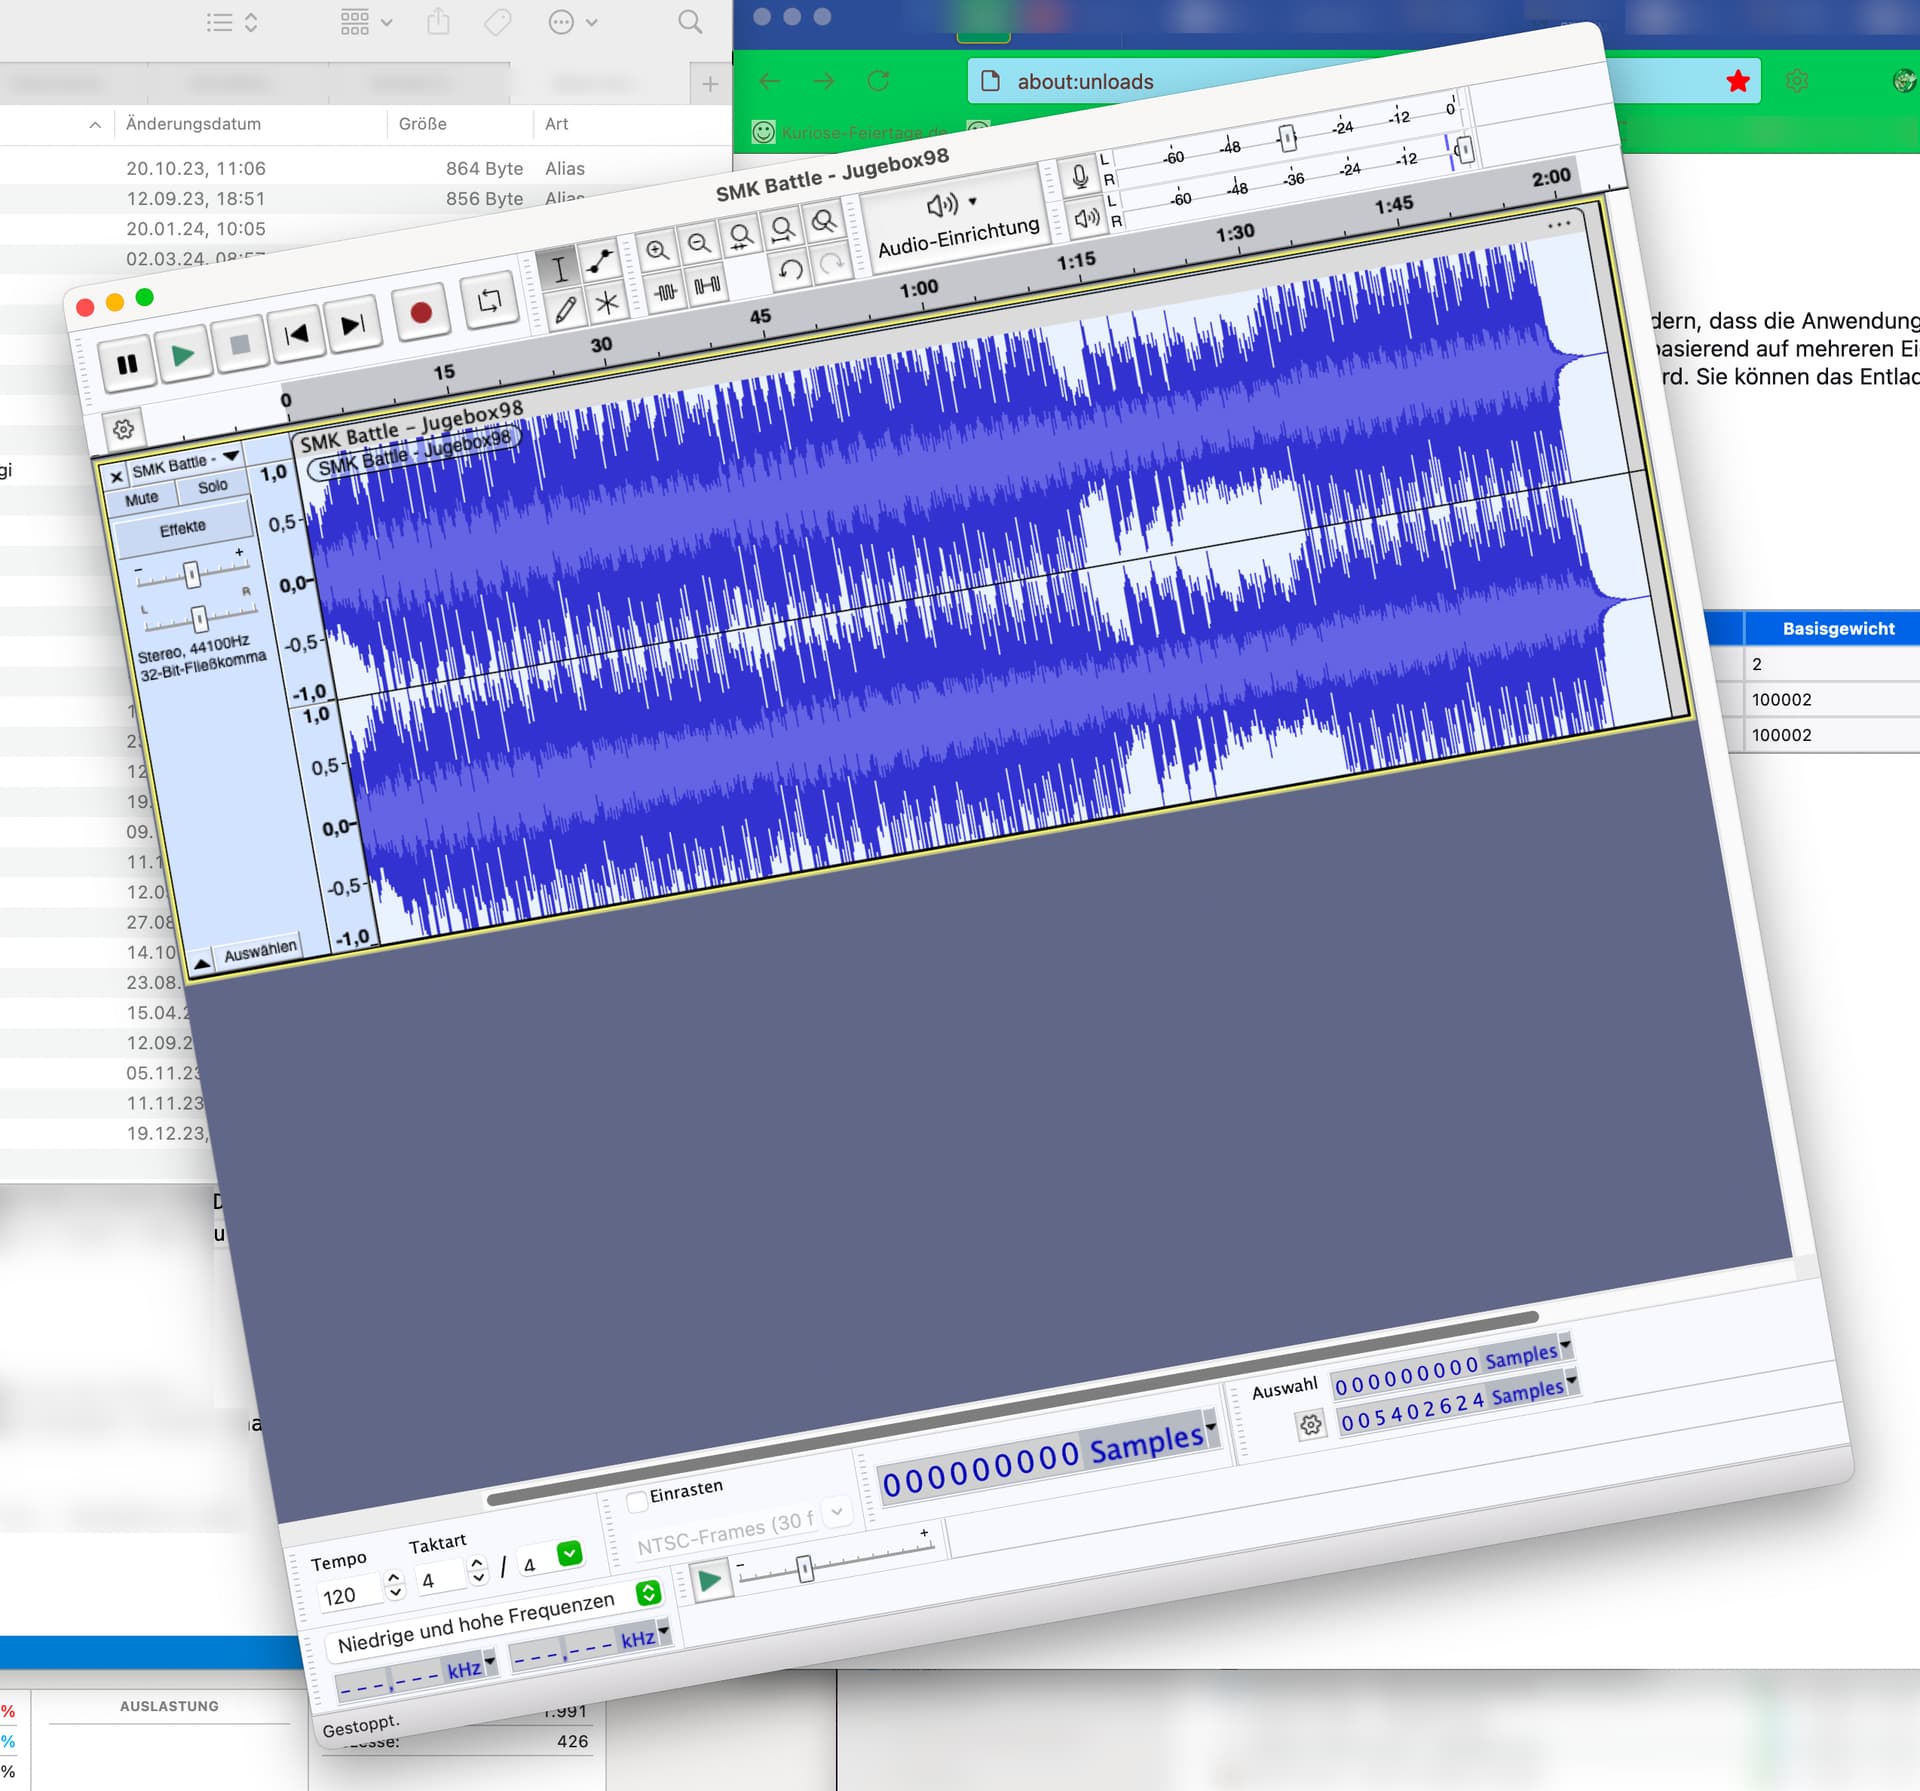Click the track gain slider handle
Image resolution: width=1920 pixels, height=1791 pixels.
coord(192,574)
